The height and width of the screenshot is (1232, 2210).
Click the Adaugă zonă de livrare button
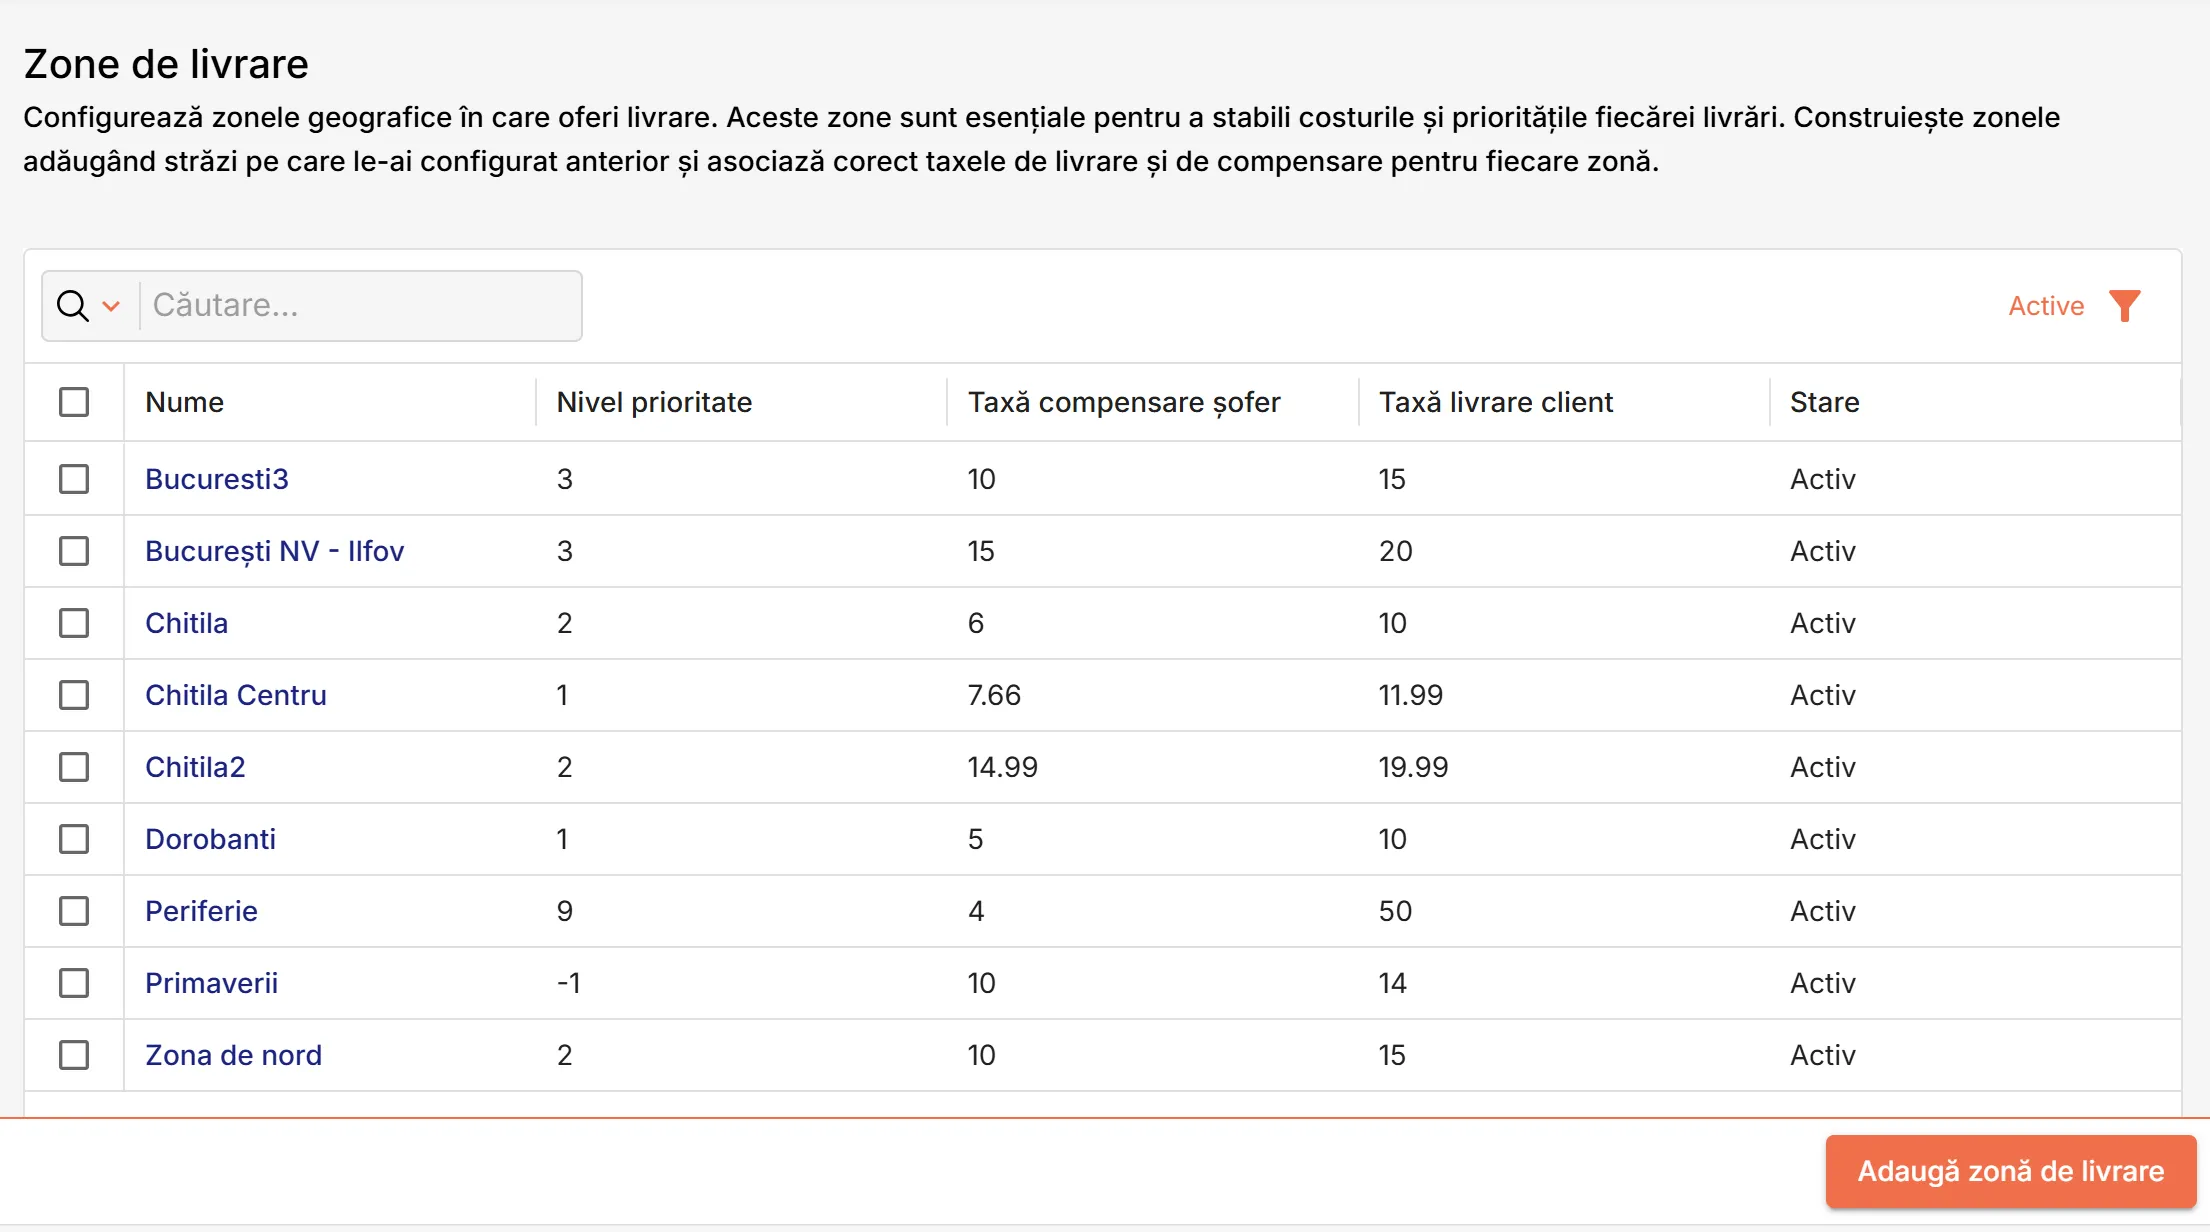click(2011, 1171)
